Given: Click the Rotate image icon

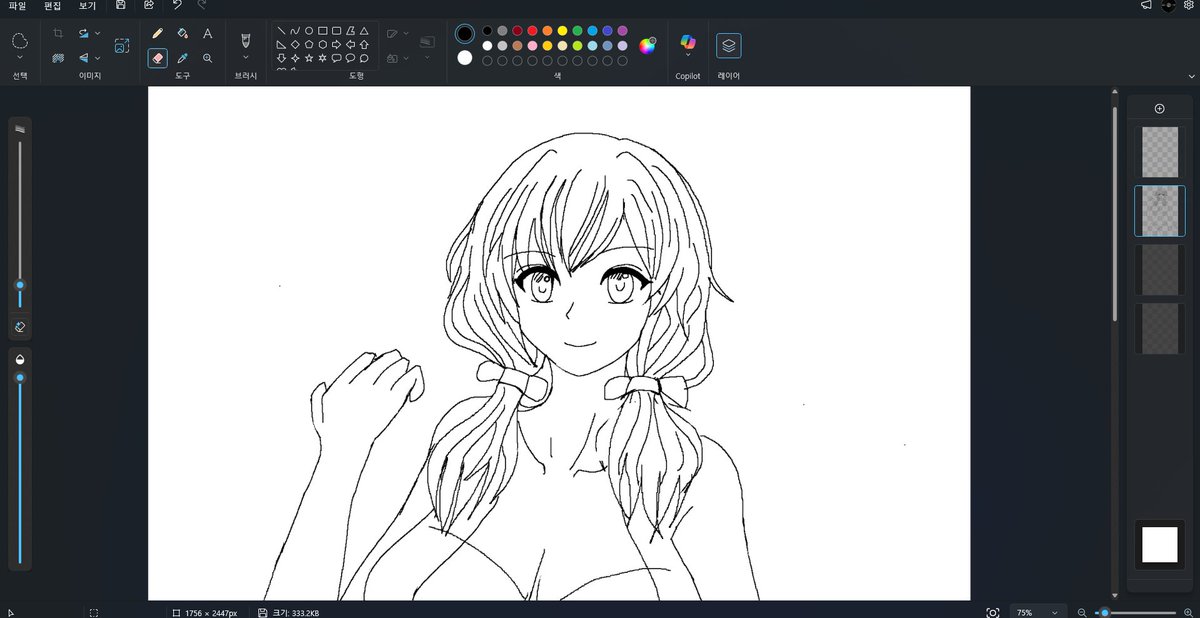Looking at the screenshot, I should (x=84, y=33).
